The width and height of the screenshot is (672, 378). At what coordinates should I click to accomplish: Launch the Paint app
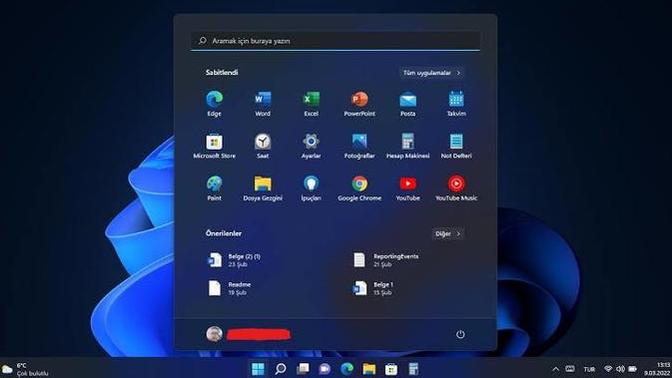214,188
